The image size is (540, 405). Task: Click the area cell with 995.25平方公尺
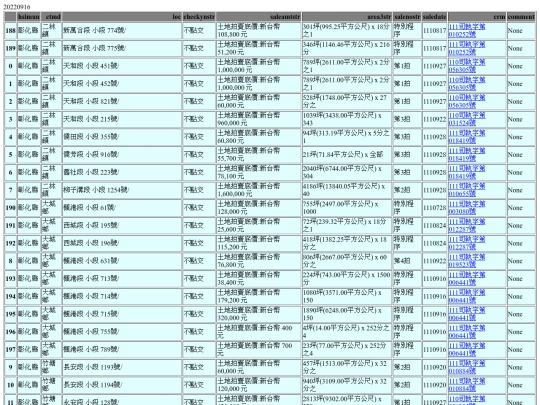click(x=347, y=31)
